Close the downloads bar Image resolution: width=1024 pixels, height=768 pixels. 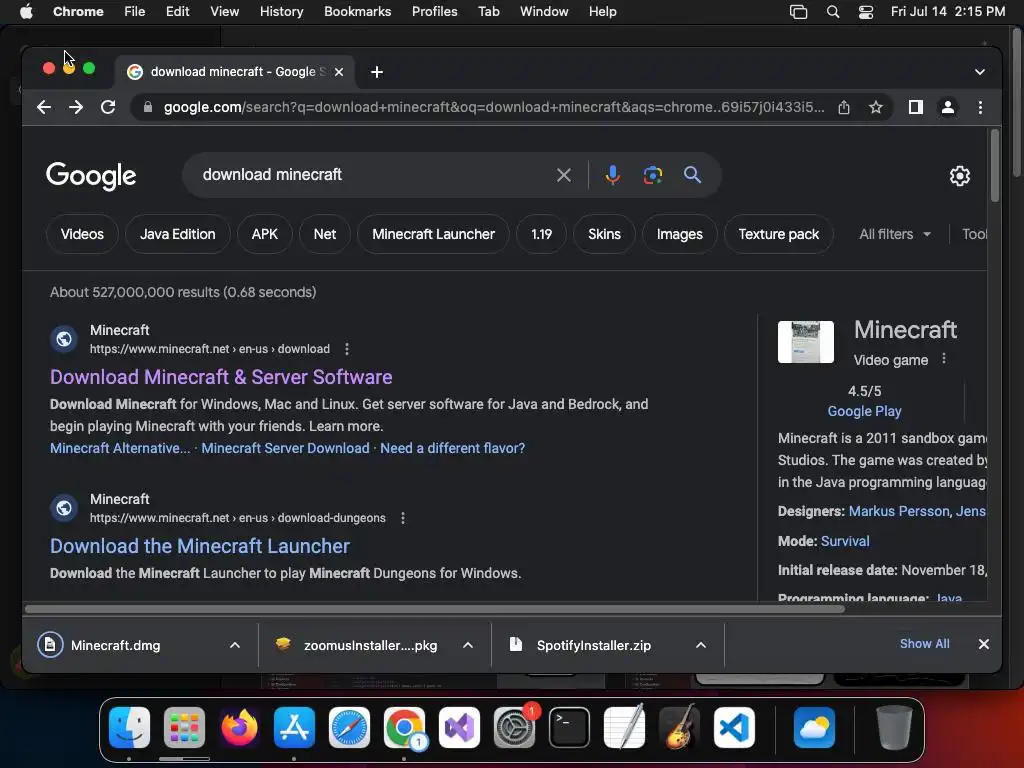984,644
